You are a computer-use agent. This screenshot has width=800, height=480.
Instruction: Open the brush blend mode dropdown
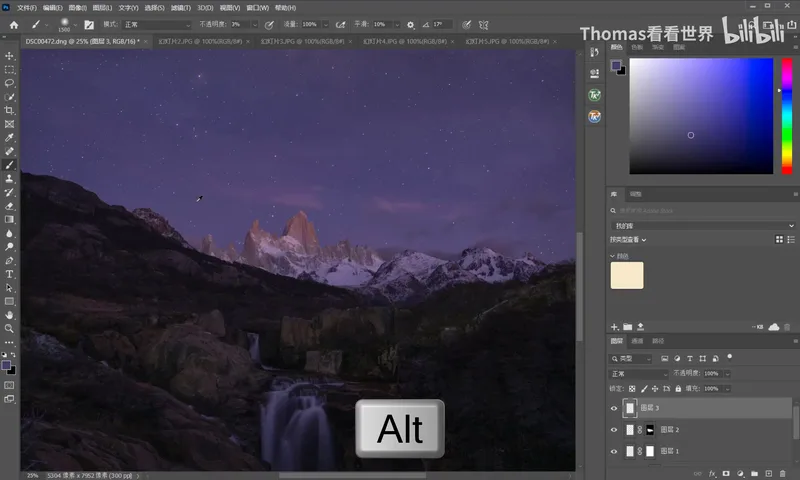pyautogui.click(x=157, y=24)
